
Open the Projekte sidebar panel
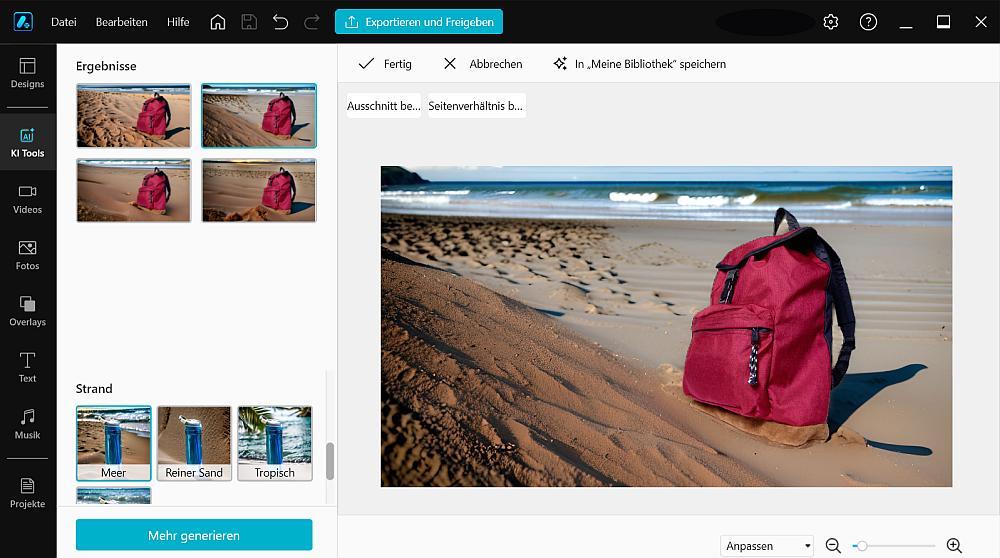point(27,493)
